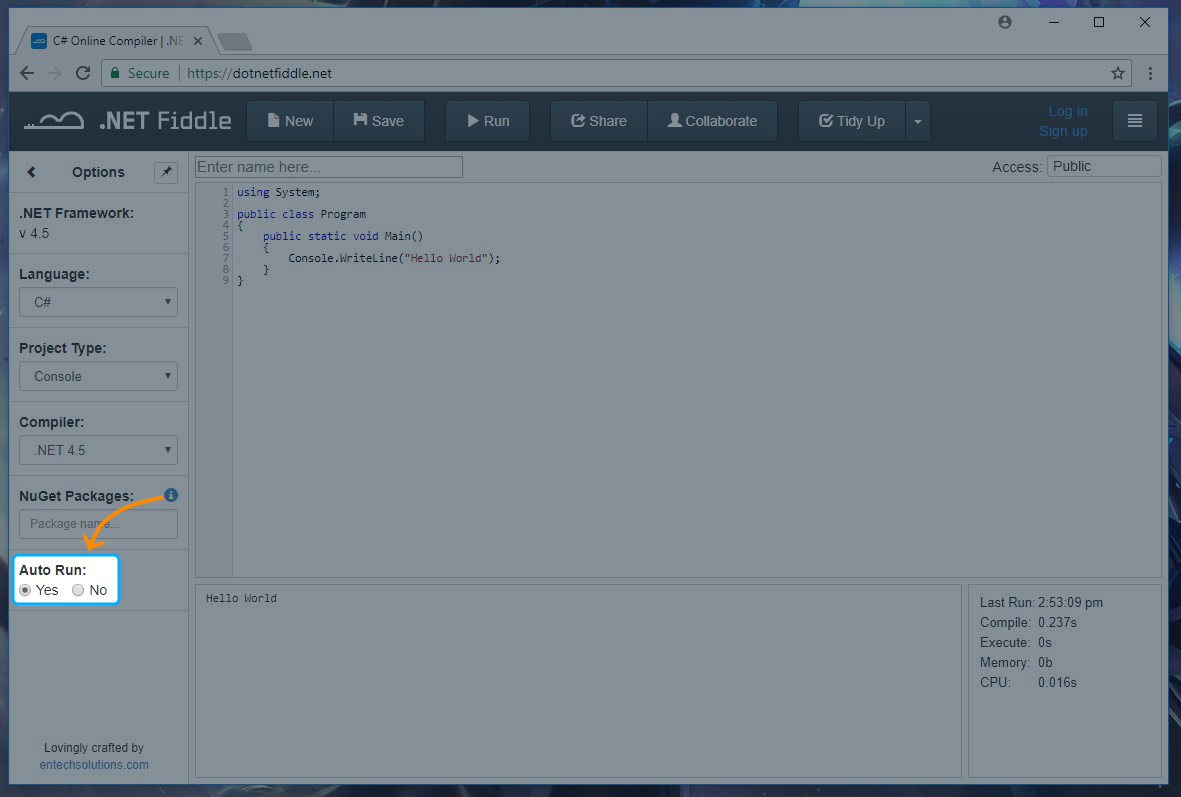The image size is (1181, 797).
Task: Expand the Tidy Up dropdown arrow
Action: click(918, 121)
